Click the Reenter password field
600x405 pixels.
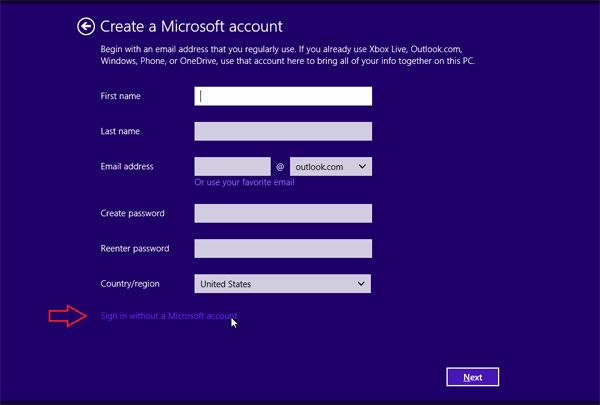(x=283, y=248)
